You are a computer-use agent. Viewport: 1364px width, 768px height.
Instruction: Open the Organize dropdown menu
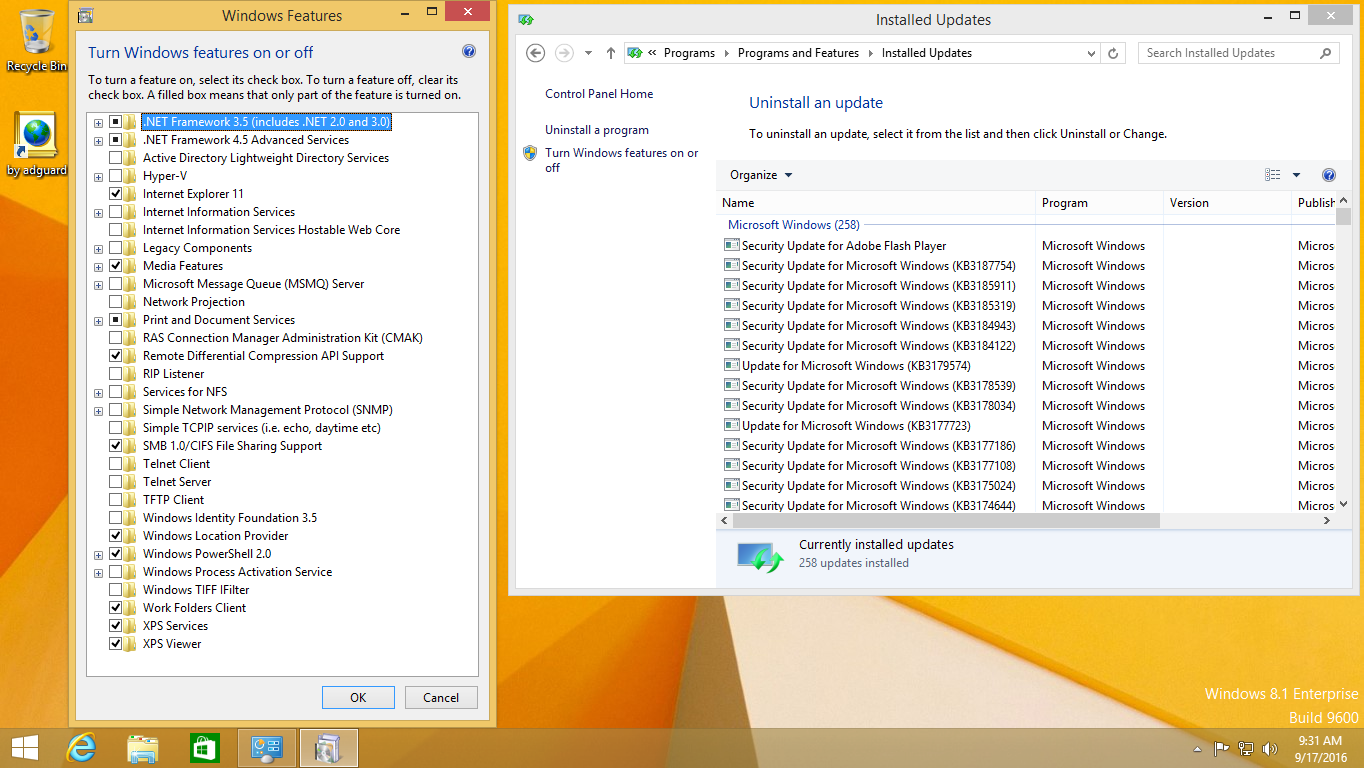[x=761, y=175]
